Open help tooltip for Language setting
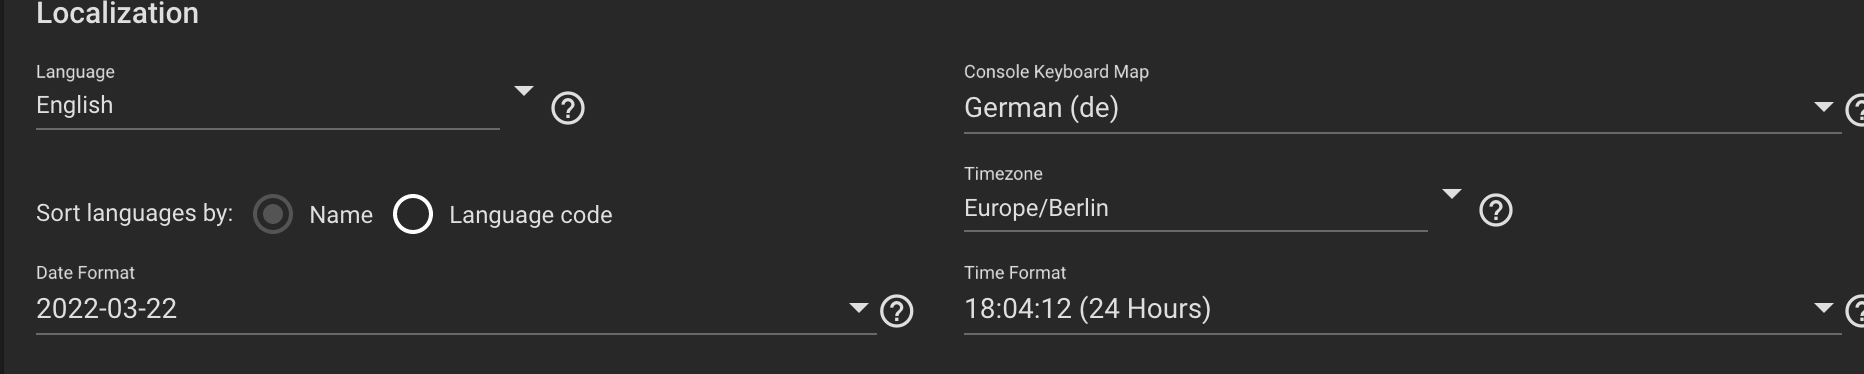The image size is (1864, 374). (568, 108)
